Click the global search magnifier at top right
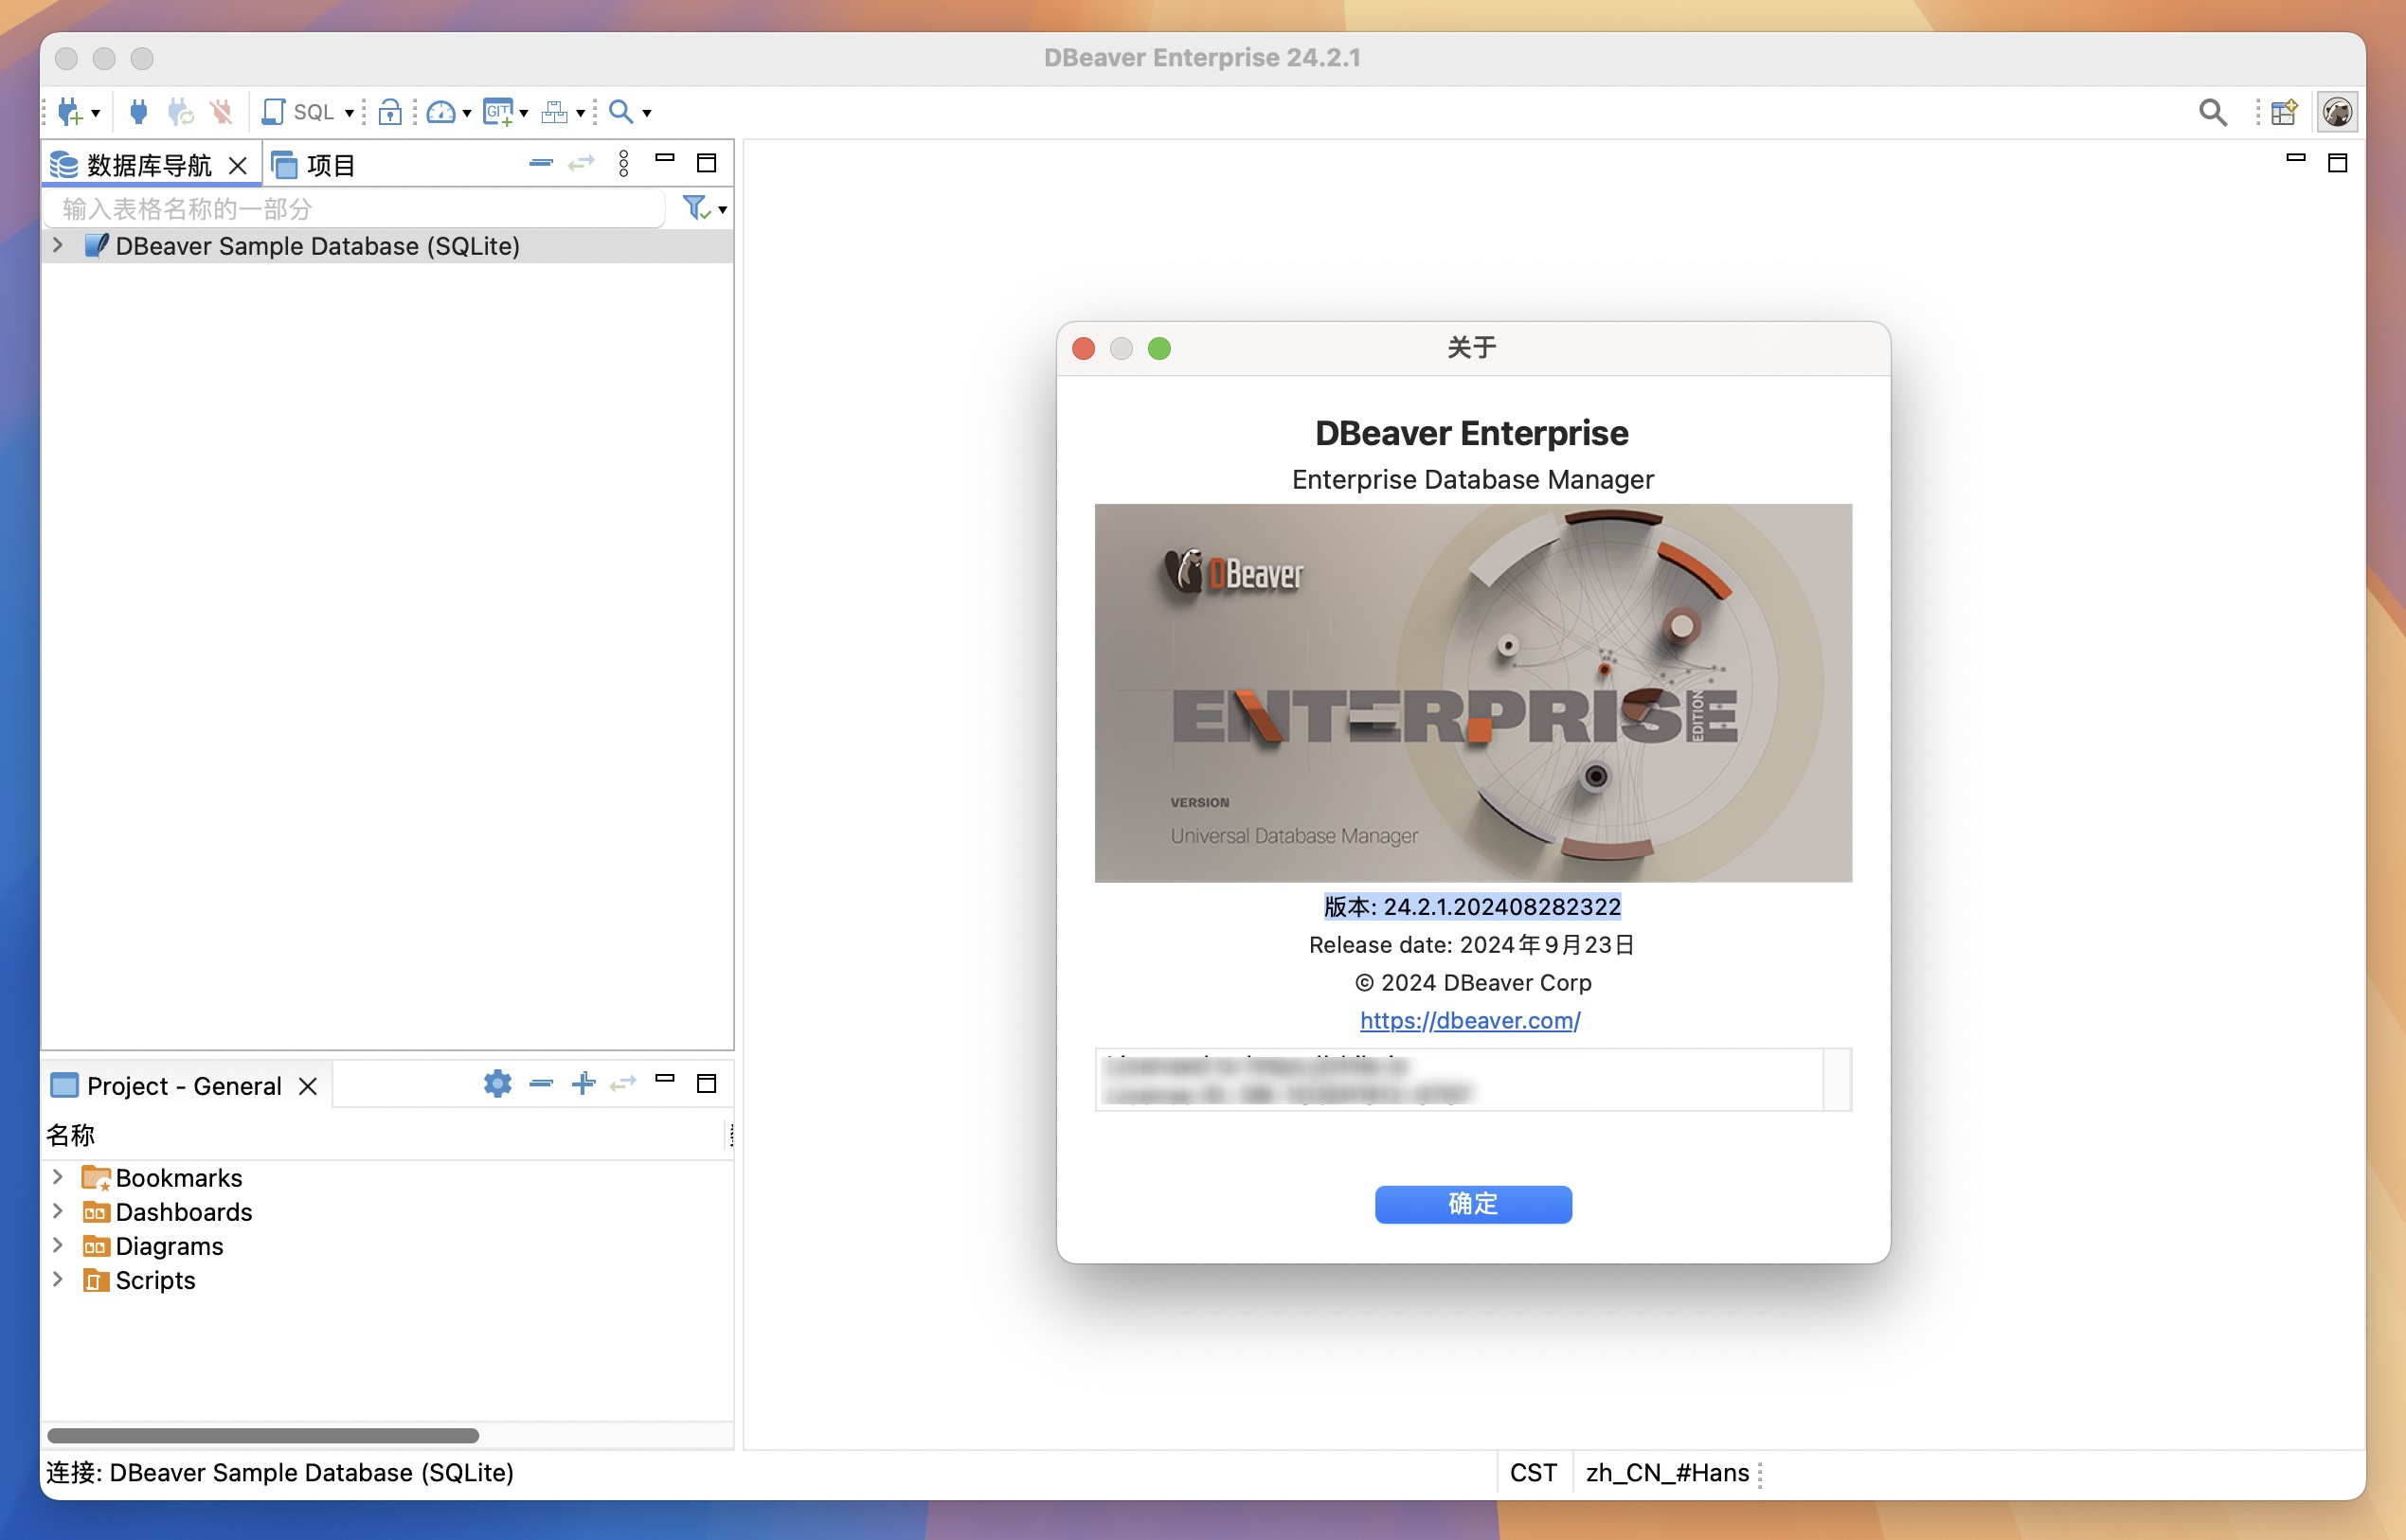This screenshot has height=1540, width=2406. (x=2212, y=112)
